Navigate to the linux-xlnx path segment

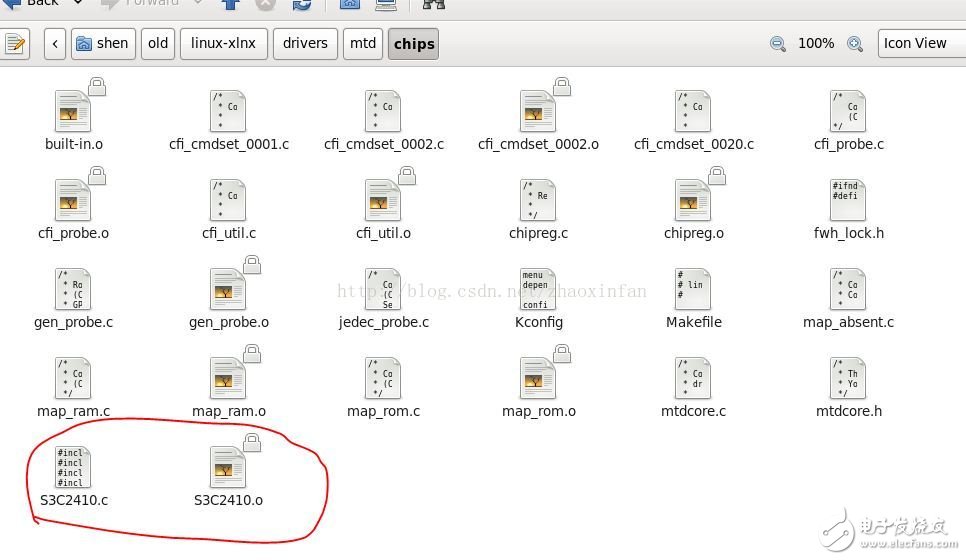(x=224, y=44)
